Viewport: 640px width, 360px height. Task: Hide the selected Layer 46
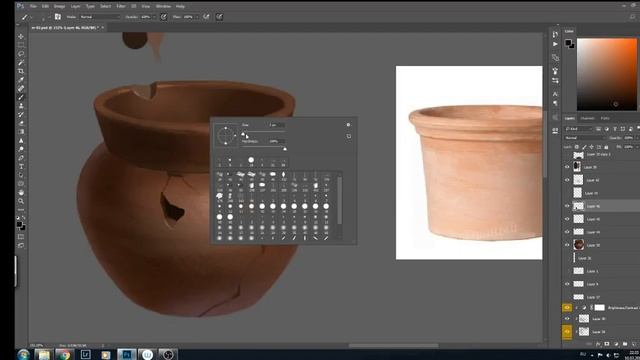pos(567,206)
